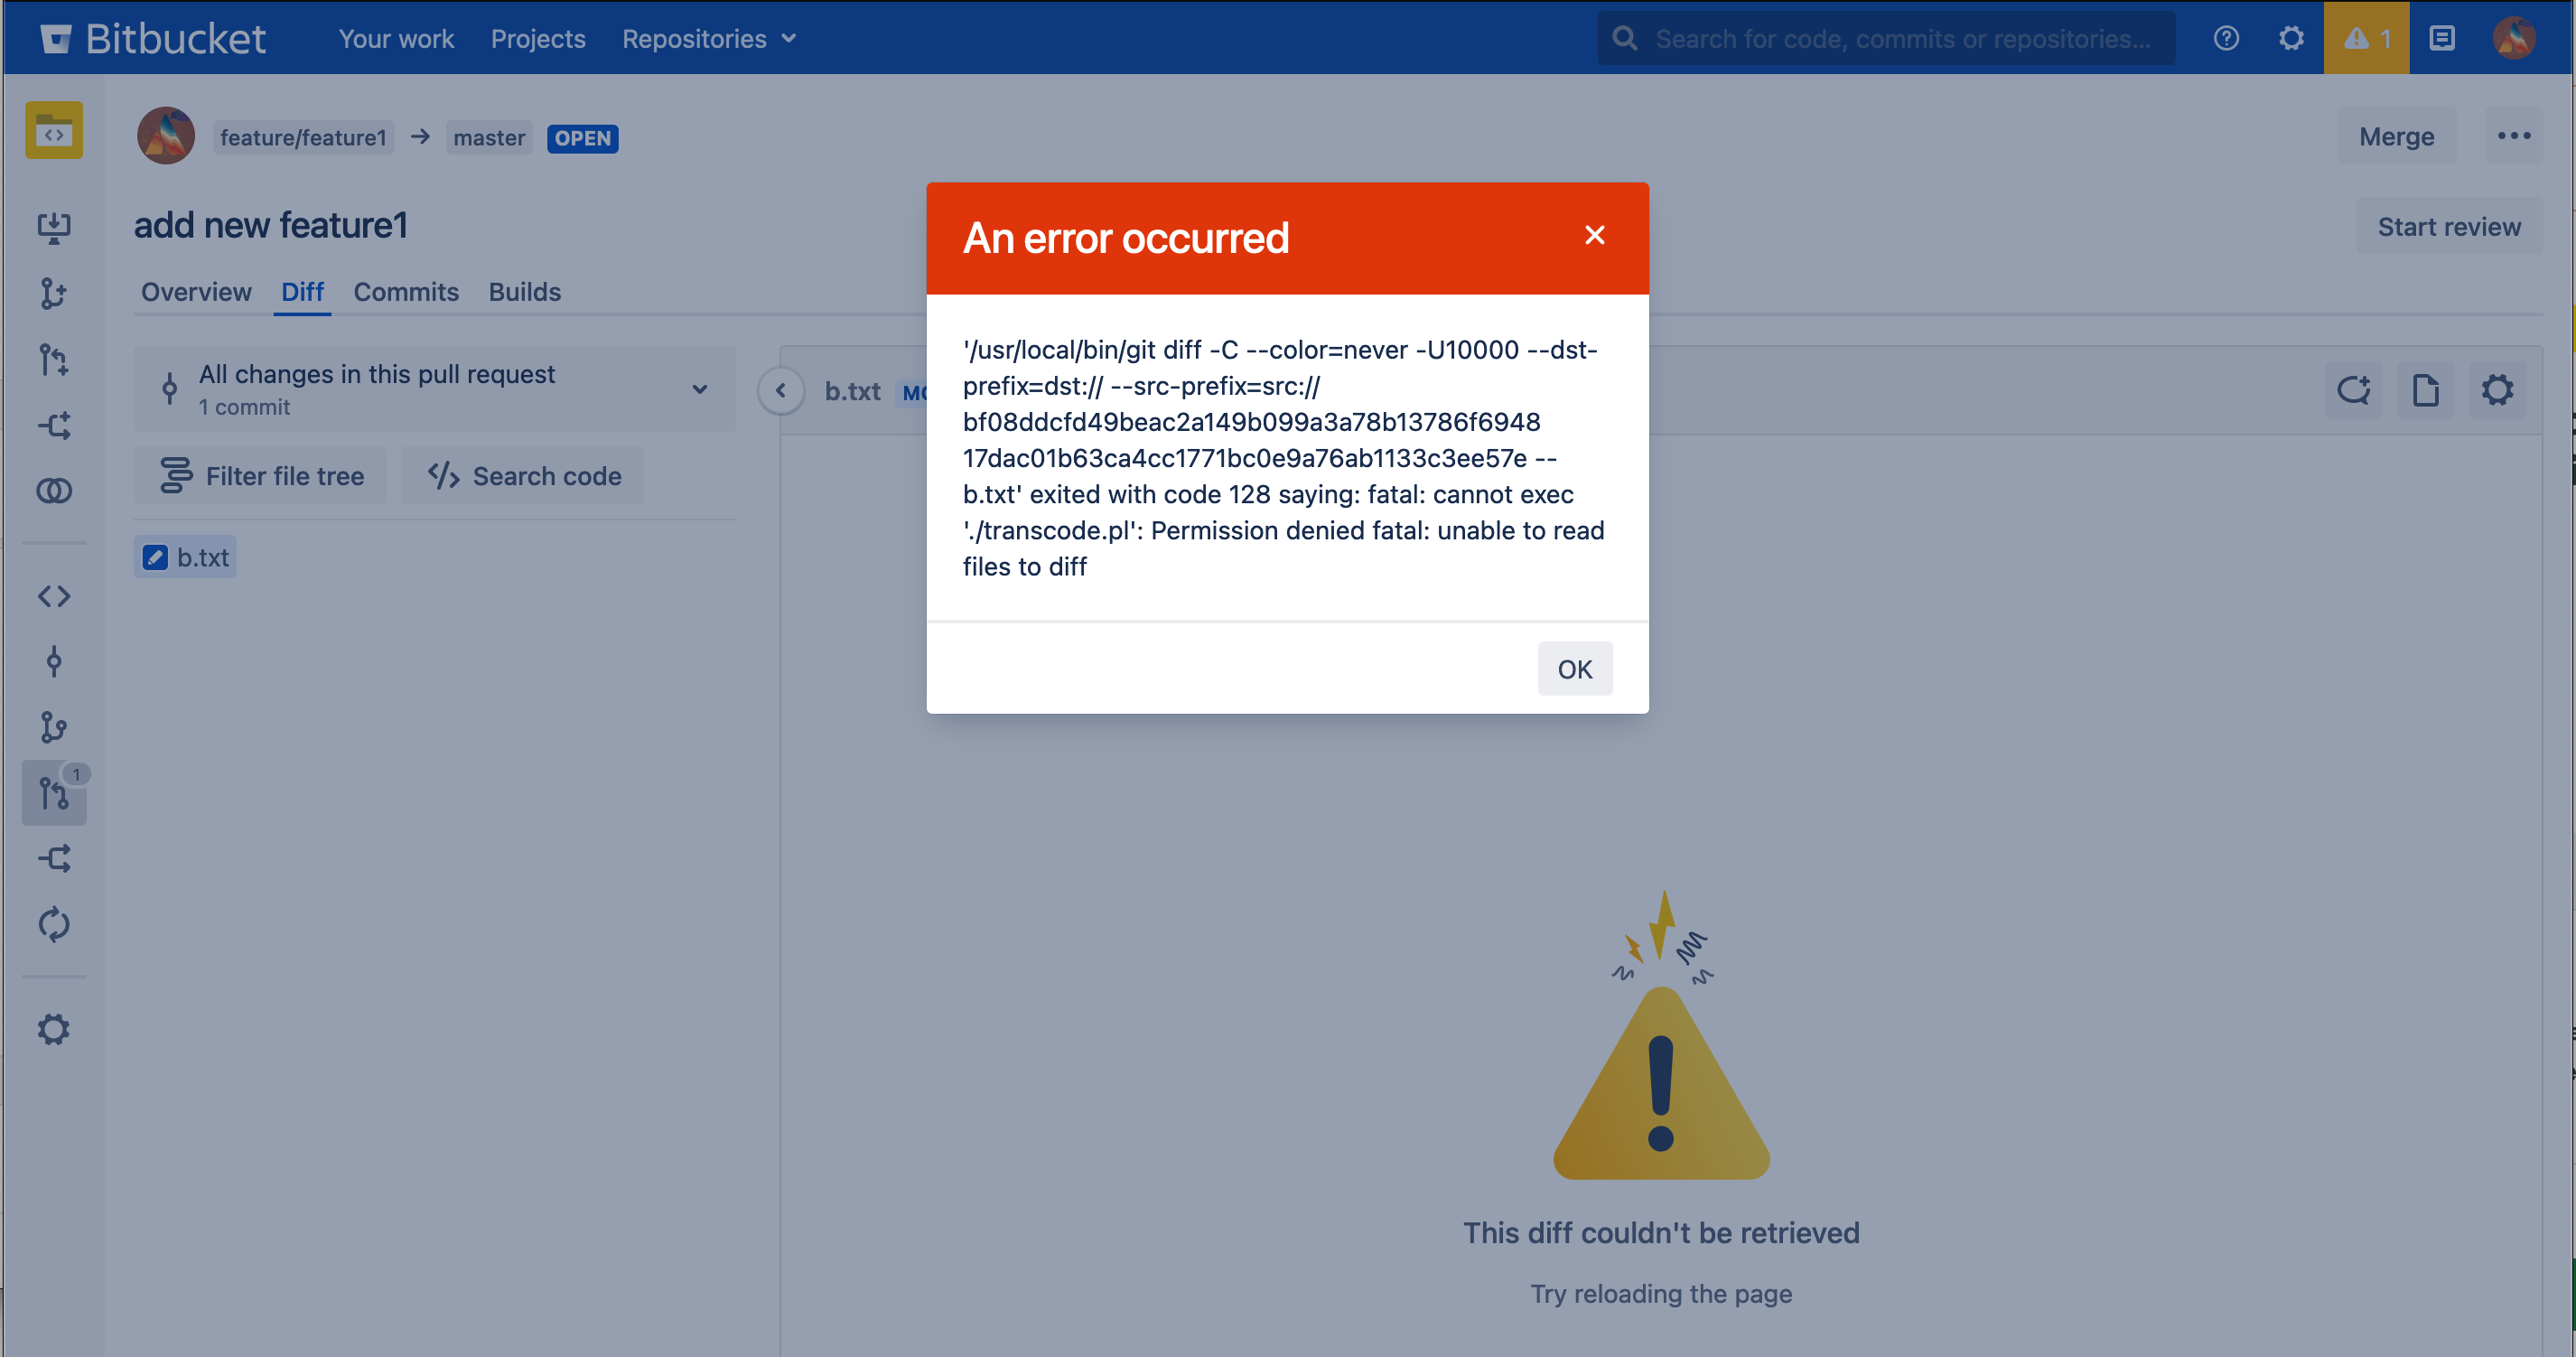Switch to the Overview tab
This screenshot has height=1357, width=2576.
pyautogui.click(x=196, y=292)
